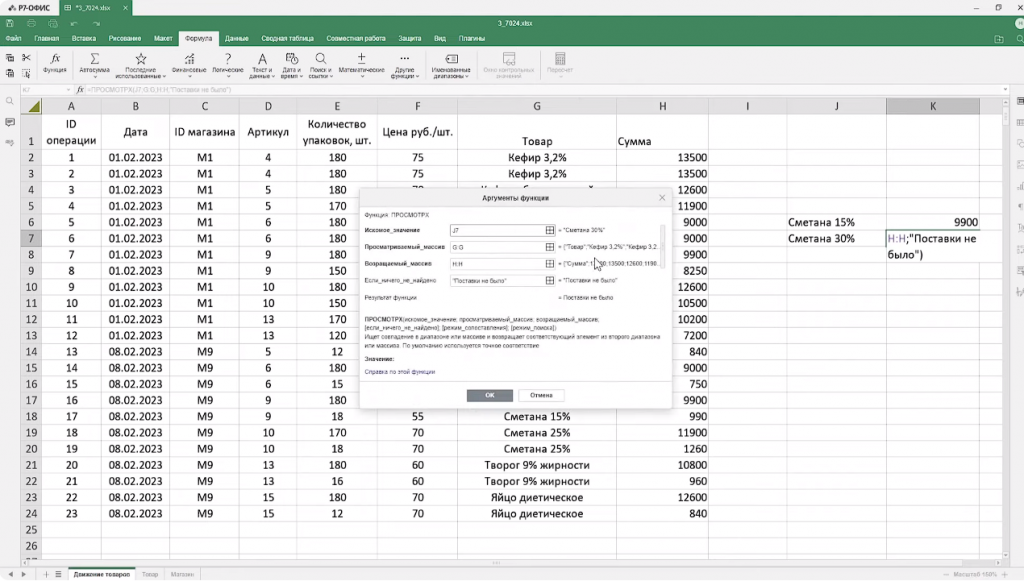Switch to the Рисование ribbon tab
1024x581 pixels.
(125, 39)
